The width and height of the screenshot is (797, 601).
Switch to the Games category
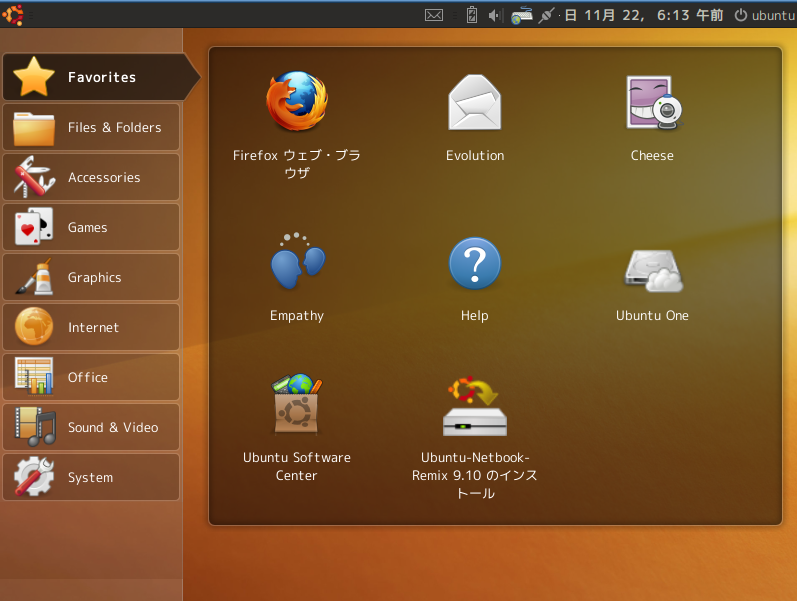point(91,227)
